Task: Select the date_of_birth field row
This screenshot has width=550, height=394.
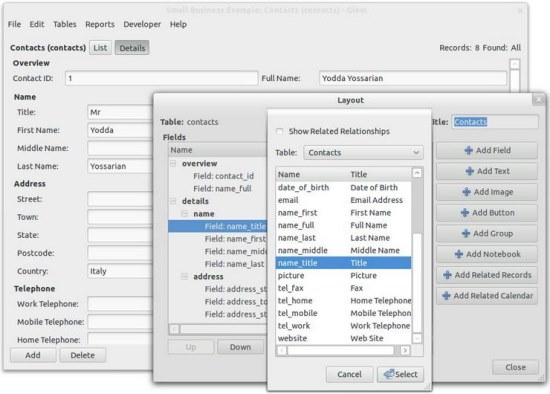Action: point(343,188)
